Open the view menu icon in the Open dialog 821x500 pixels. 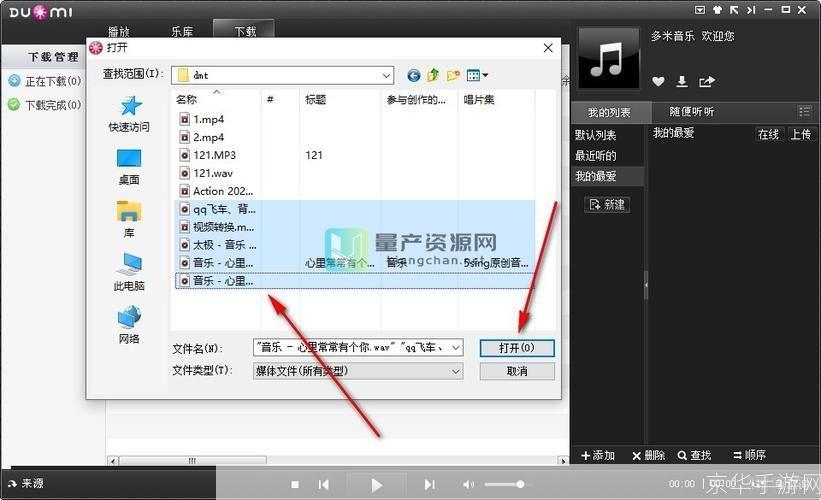coord(477,75)
